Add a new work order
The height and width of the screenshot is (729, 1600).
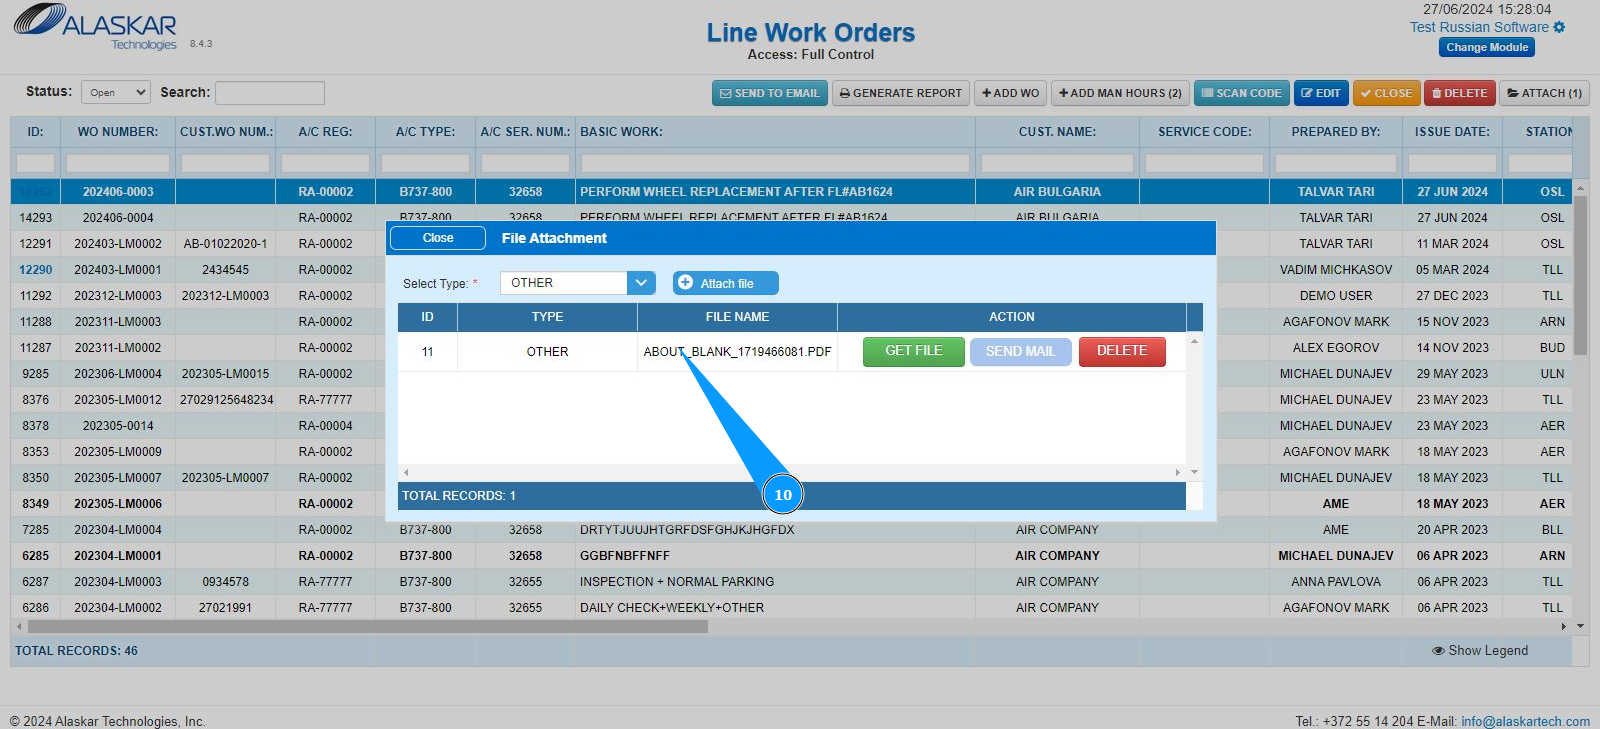[x=1011, y=93]
